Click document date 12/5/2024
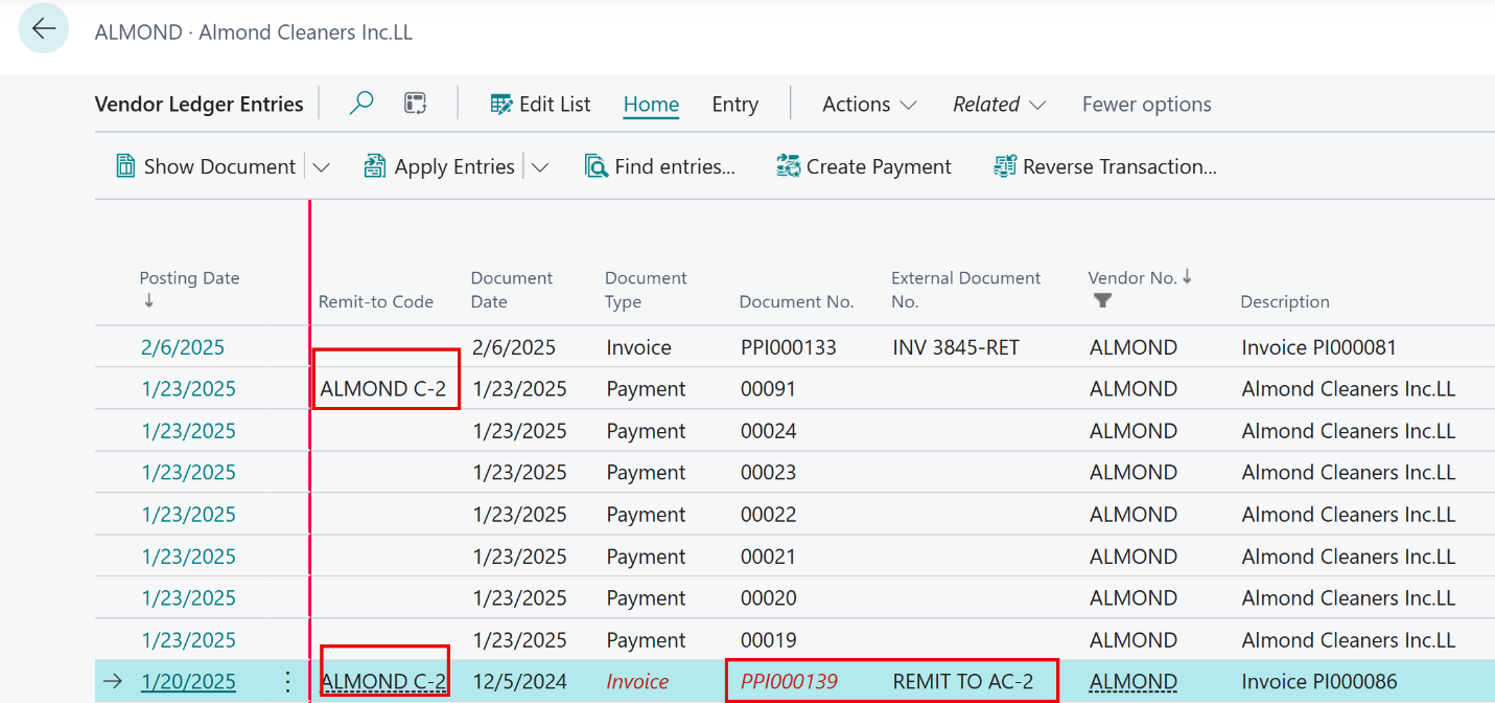Viewport: 1495px width, 703px height. (519, 682)
